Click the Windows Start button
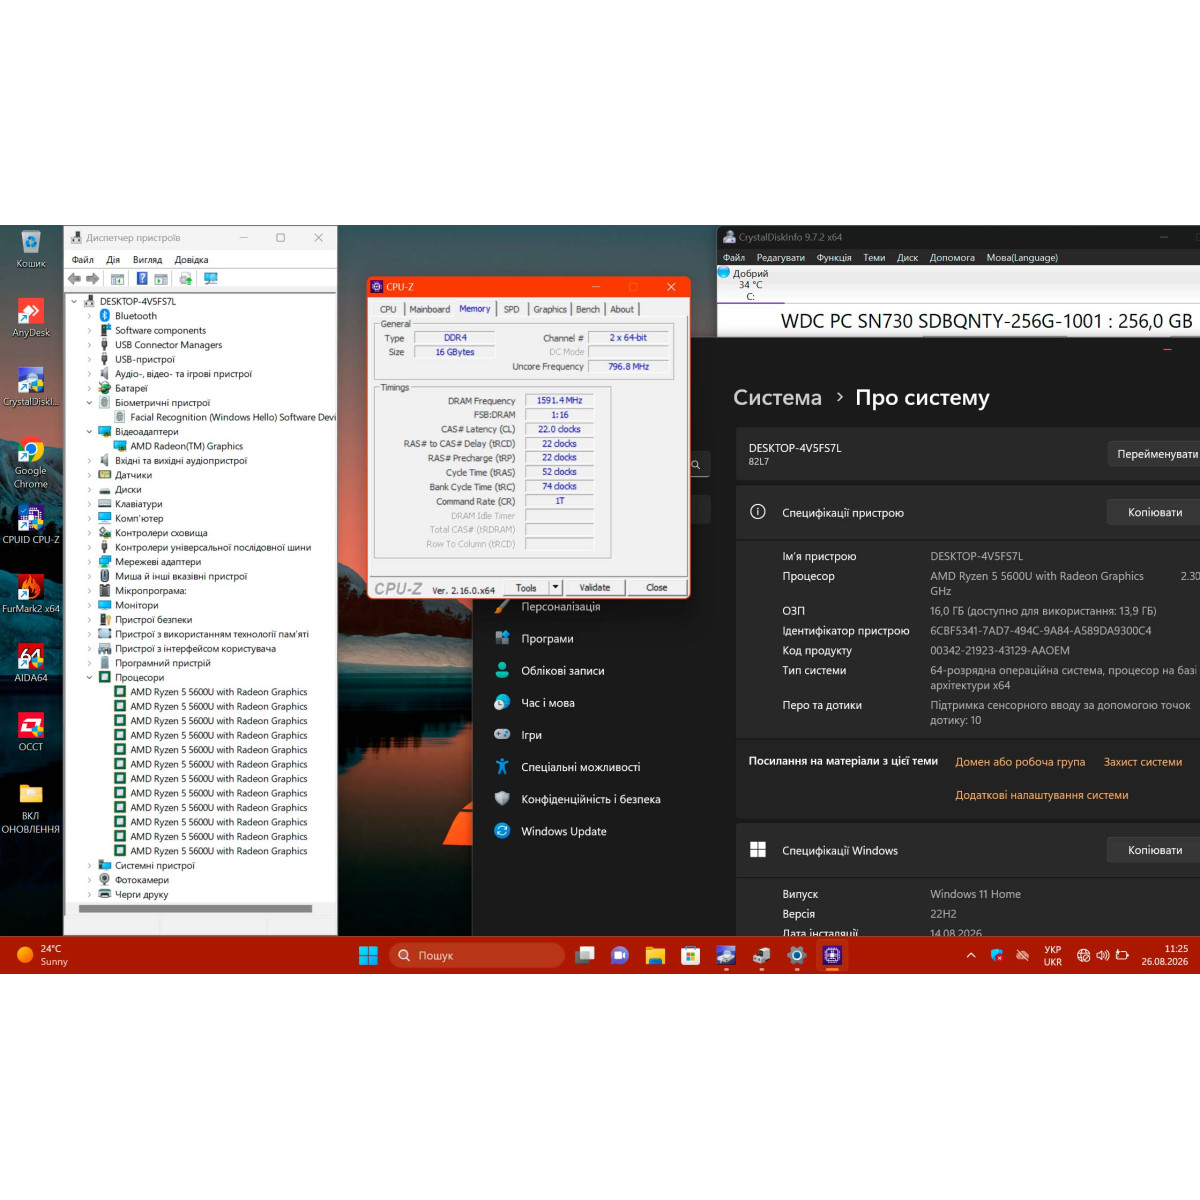1200x1200 pixels. coord(368,955)
